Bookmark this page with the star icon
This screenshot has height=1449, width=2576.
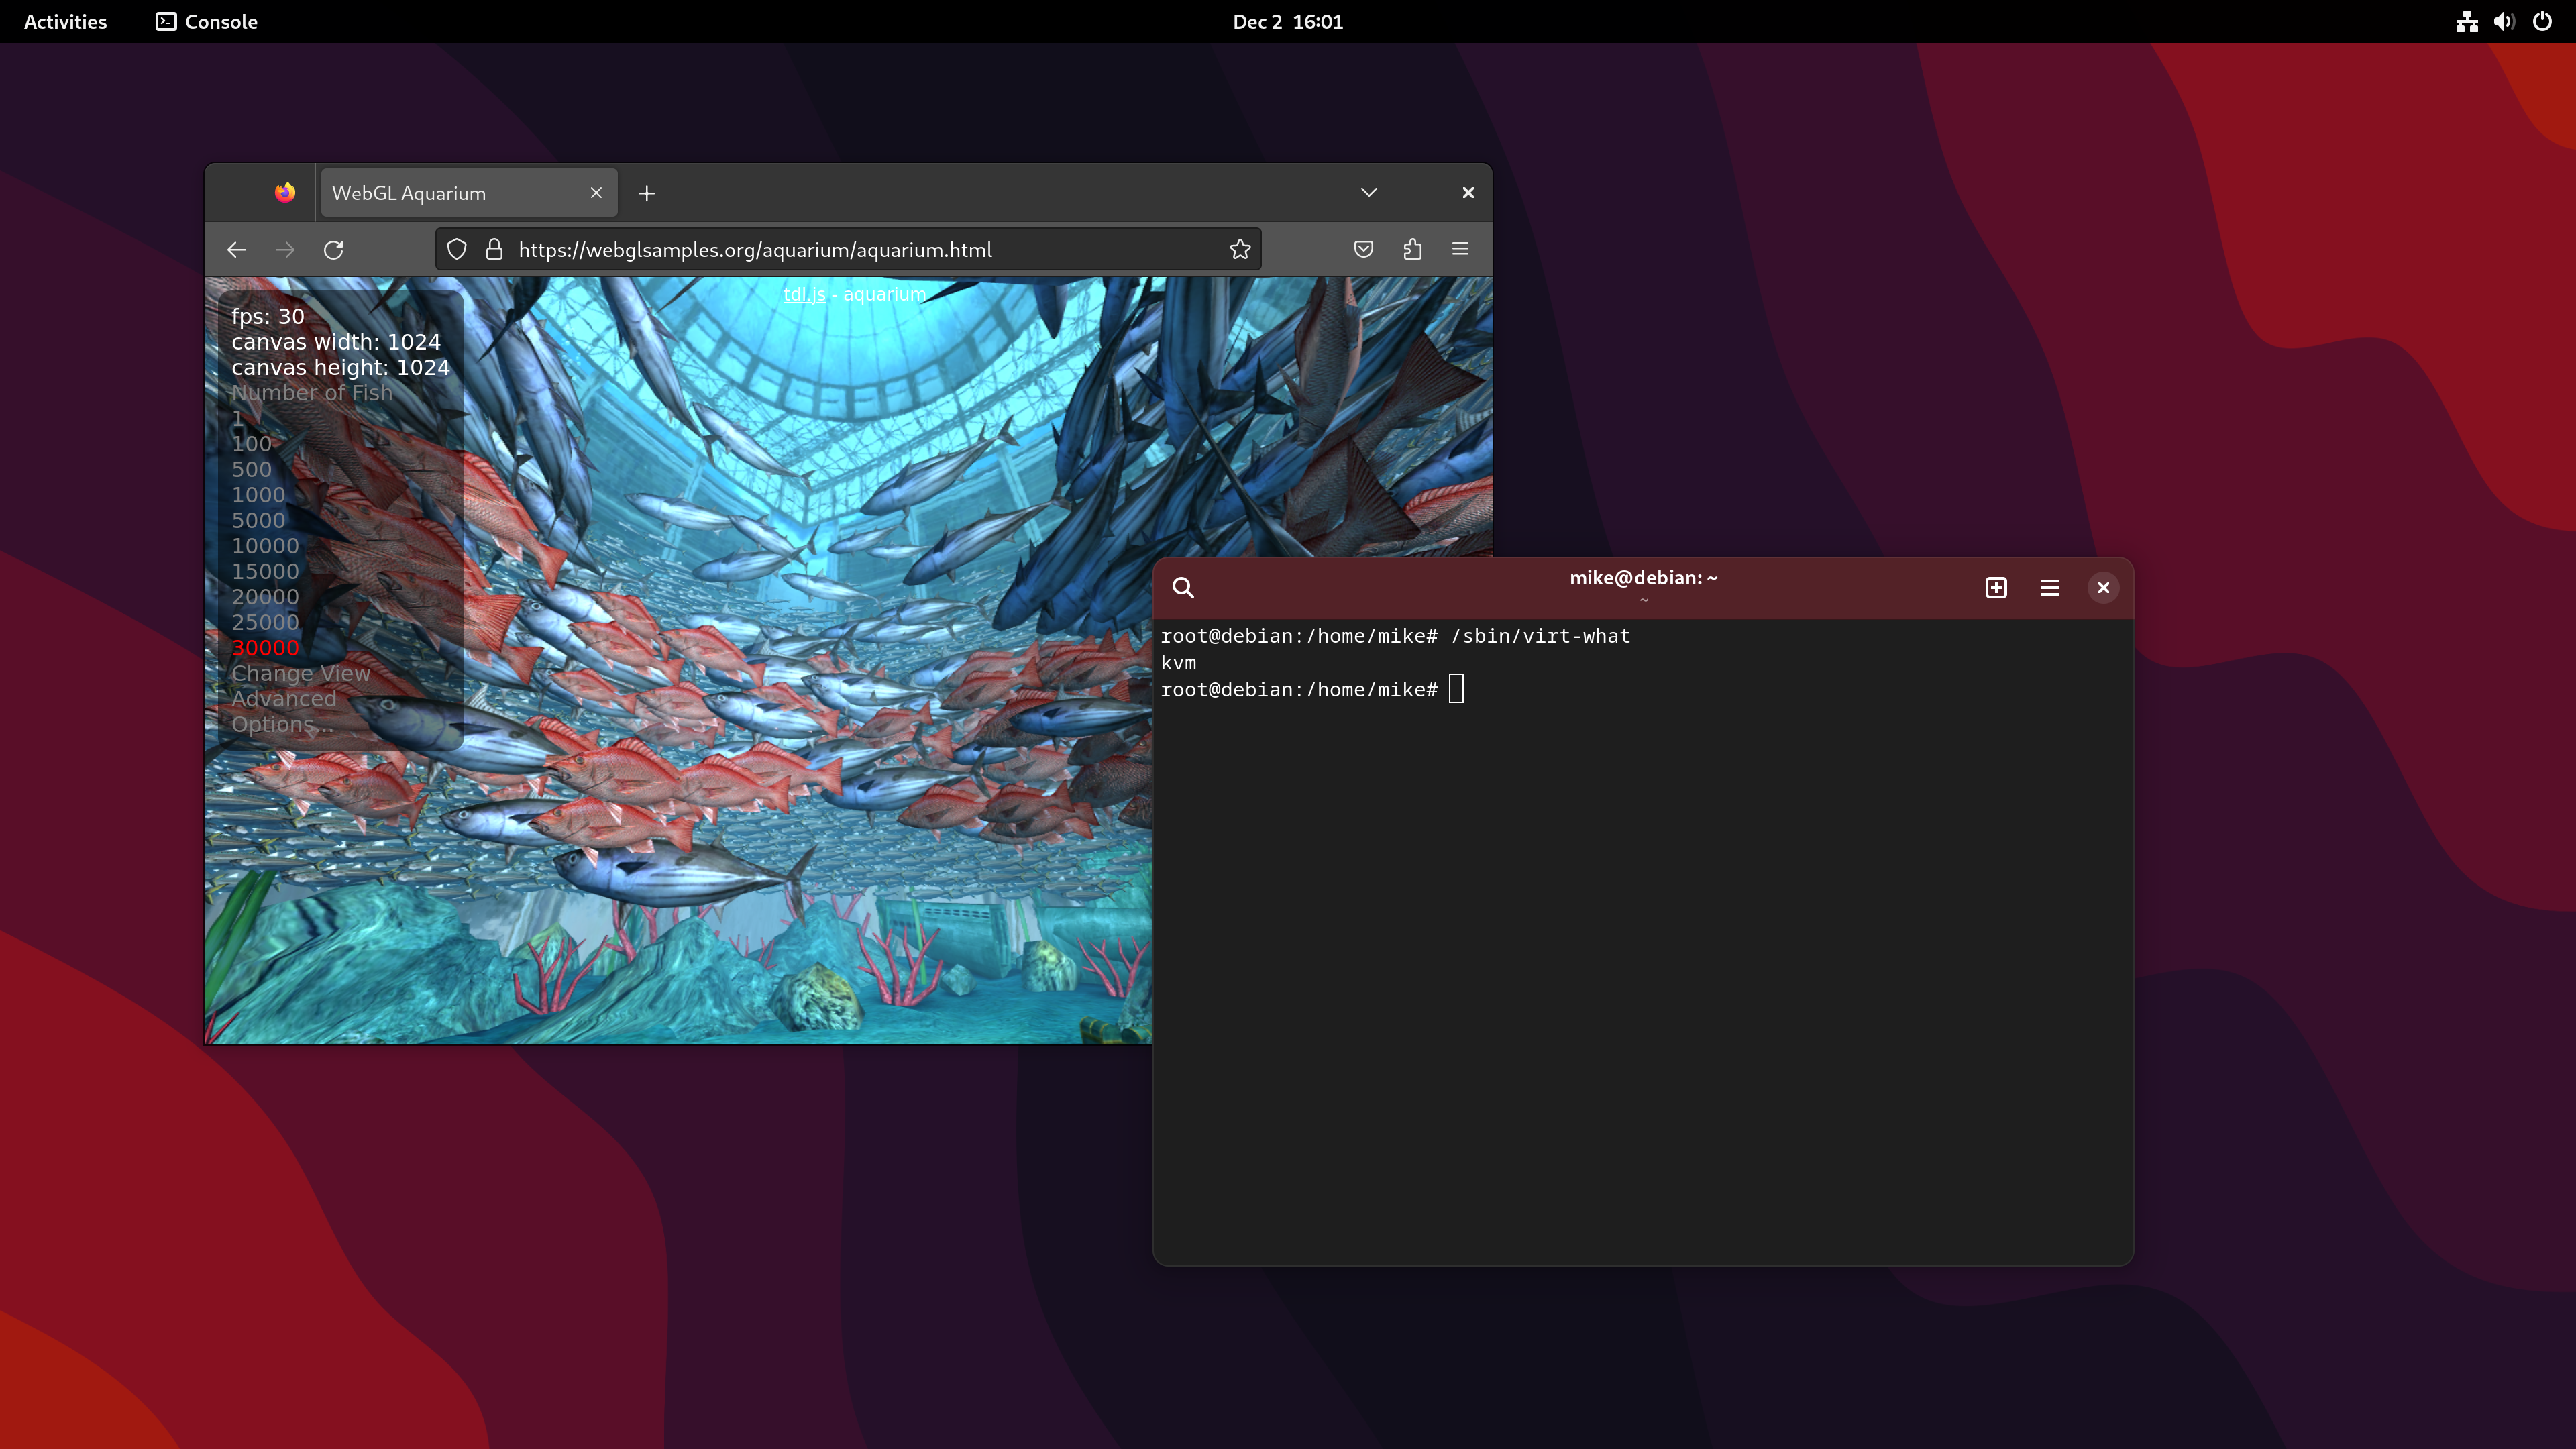1240,250
